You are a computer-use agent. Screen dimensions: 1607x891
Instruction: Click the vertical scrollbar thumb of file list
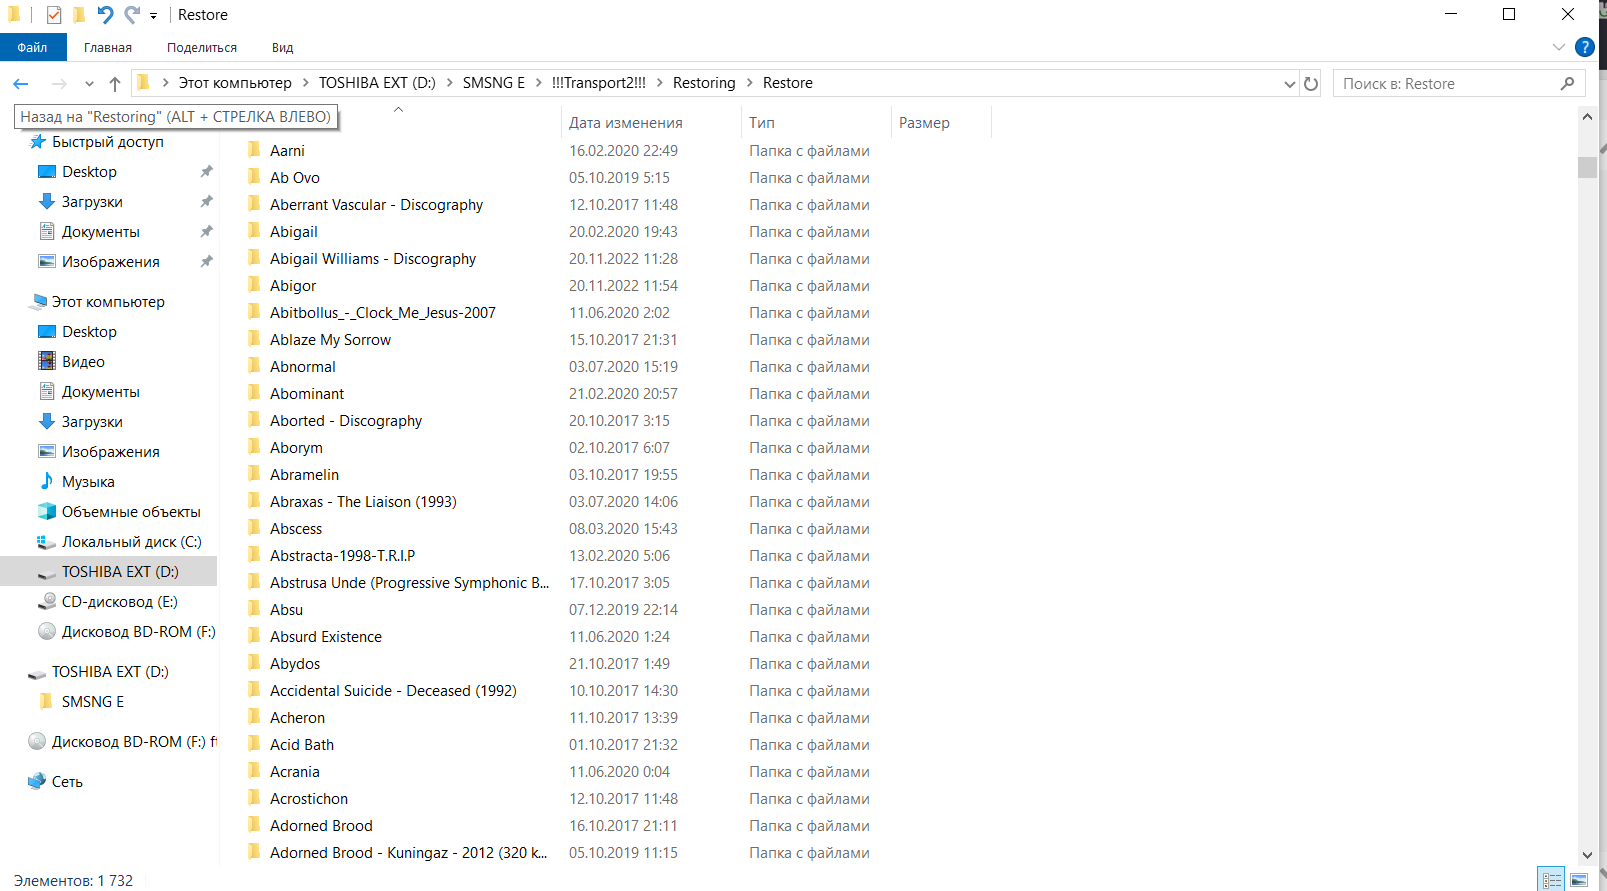[1587, 167]
